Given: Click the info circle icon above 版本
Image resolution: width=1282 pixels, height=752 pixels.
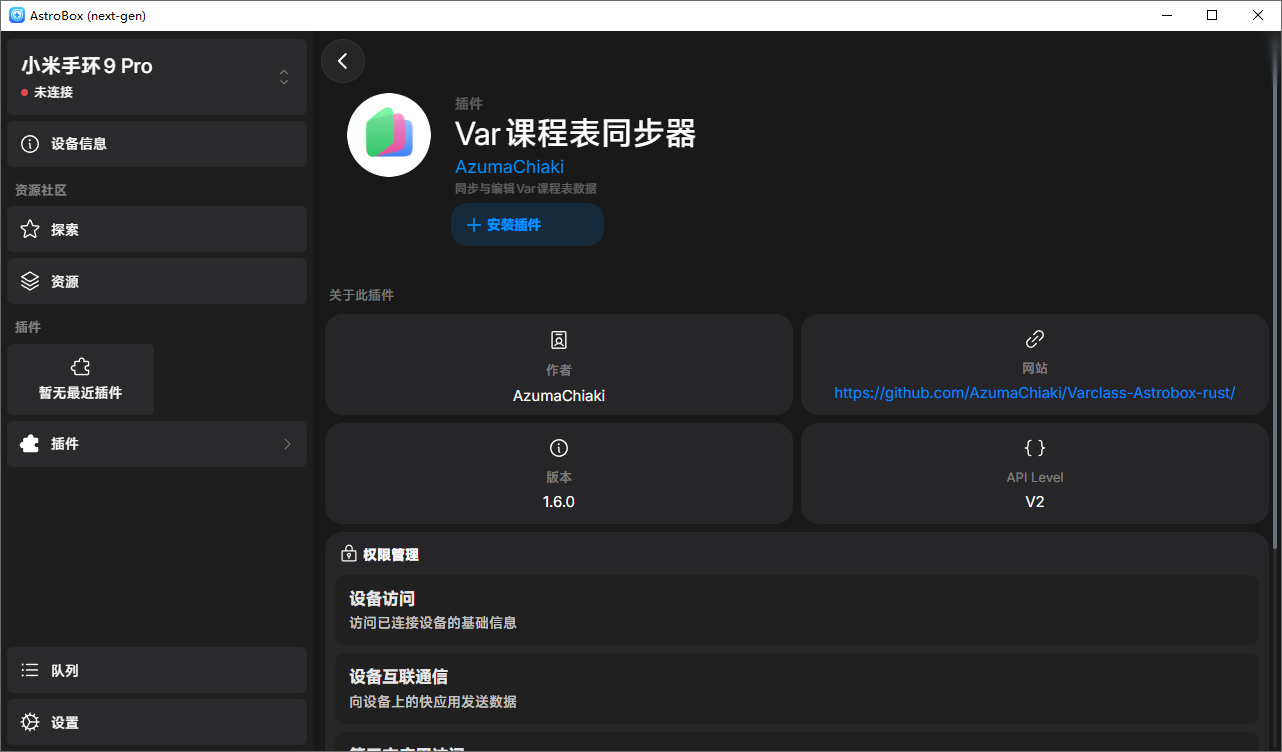Looking at the screenshot, I should pos(559,447).
